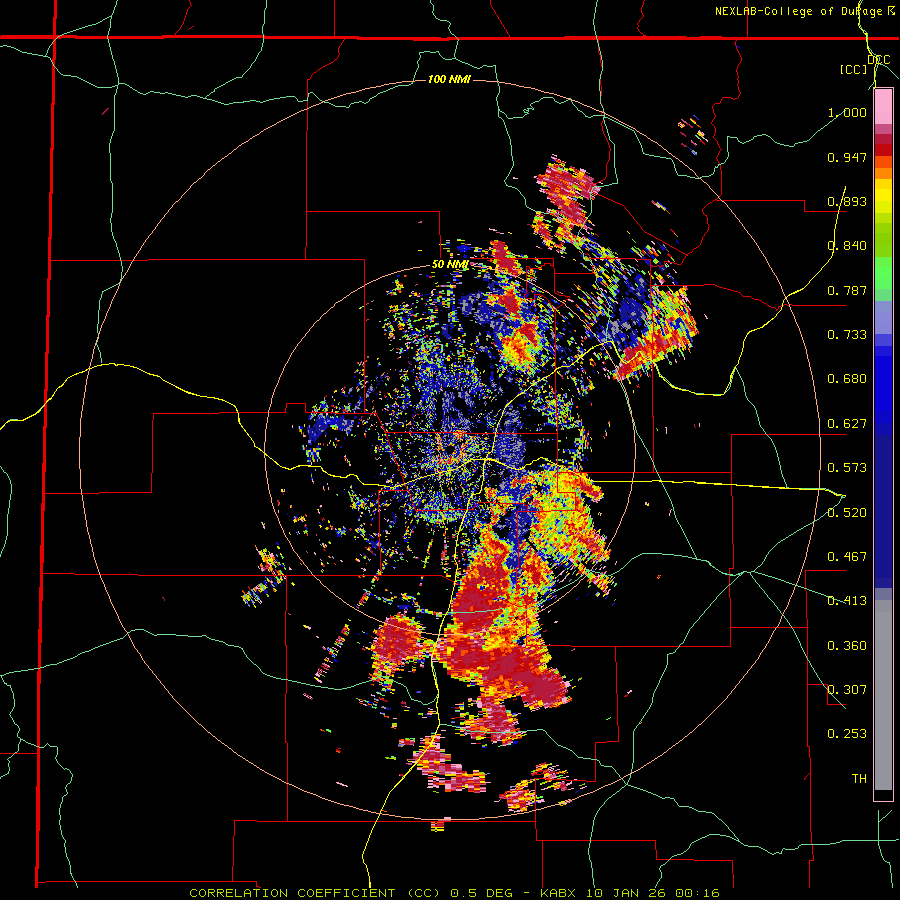Viewport: 900px width, 900px height.
Task: Select the 0.947 legend value
Action: click(847, 157)
